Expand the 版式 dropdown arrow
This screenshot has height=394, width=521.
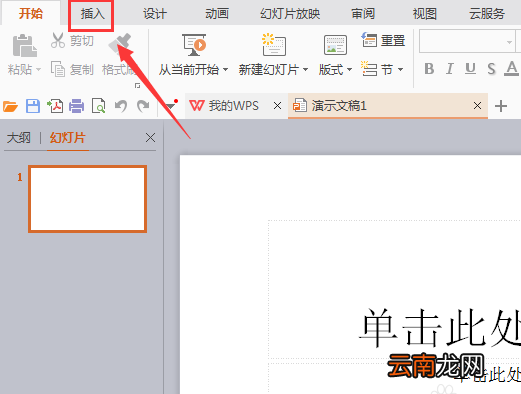[349, 70]
